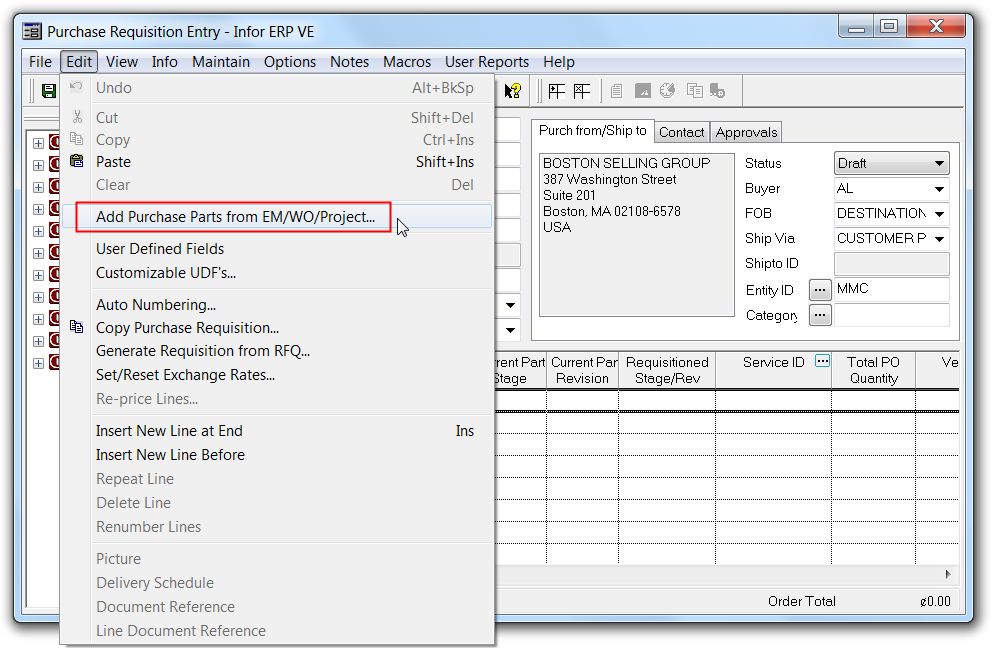Image resolution: width=999 pixels, height=648 pixels.
Task: Click the icon beside Copy Purchase Requisition
Action: tap(76, 326)
